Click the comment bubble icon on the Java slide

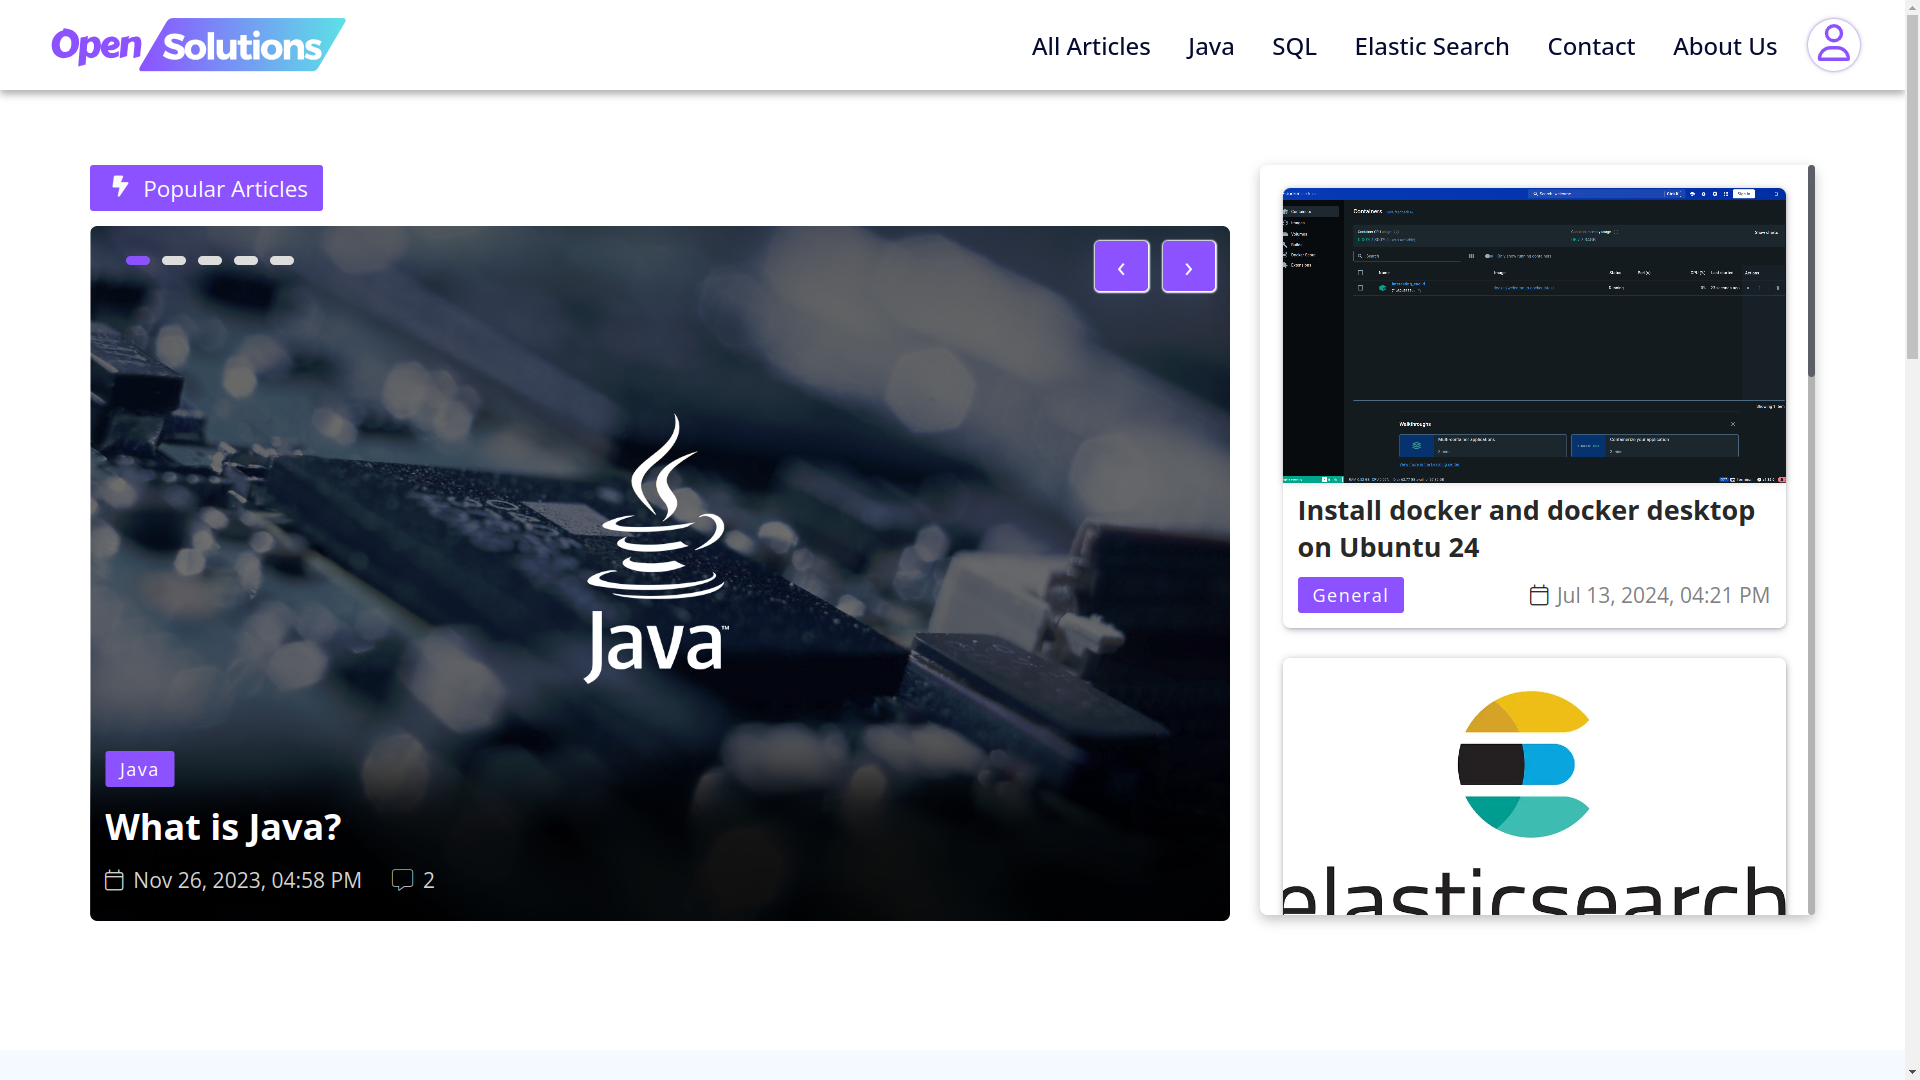click(x=402, y=880)
